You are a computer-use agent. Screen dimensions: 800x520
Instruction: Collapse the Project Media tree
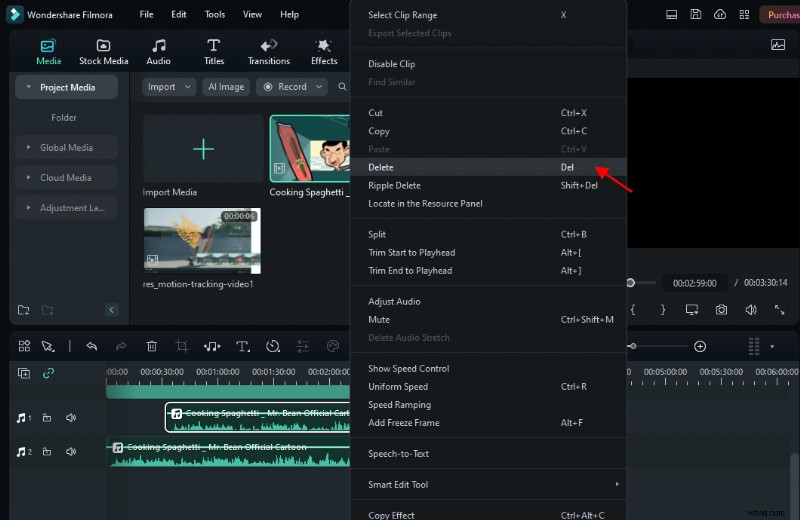[x=29, y=87]
